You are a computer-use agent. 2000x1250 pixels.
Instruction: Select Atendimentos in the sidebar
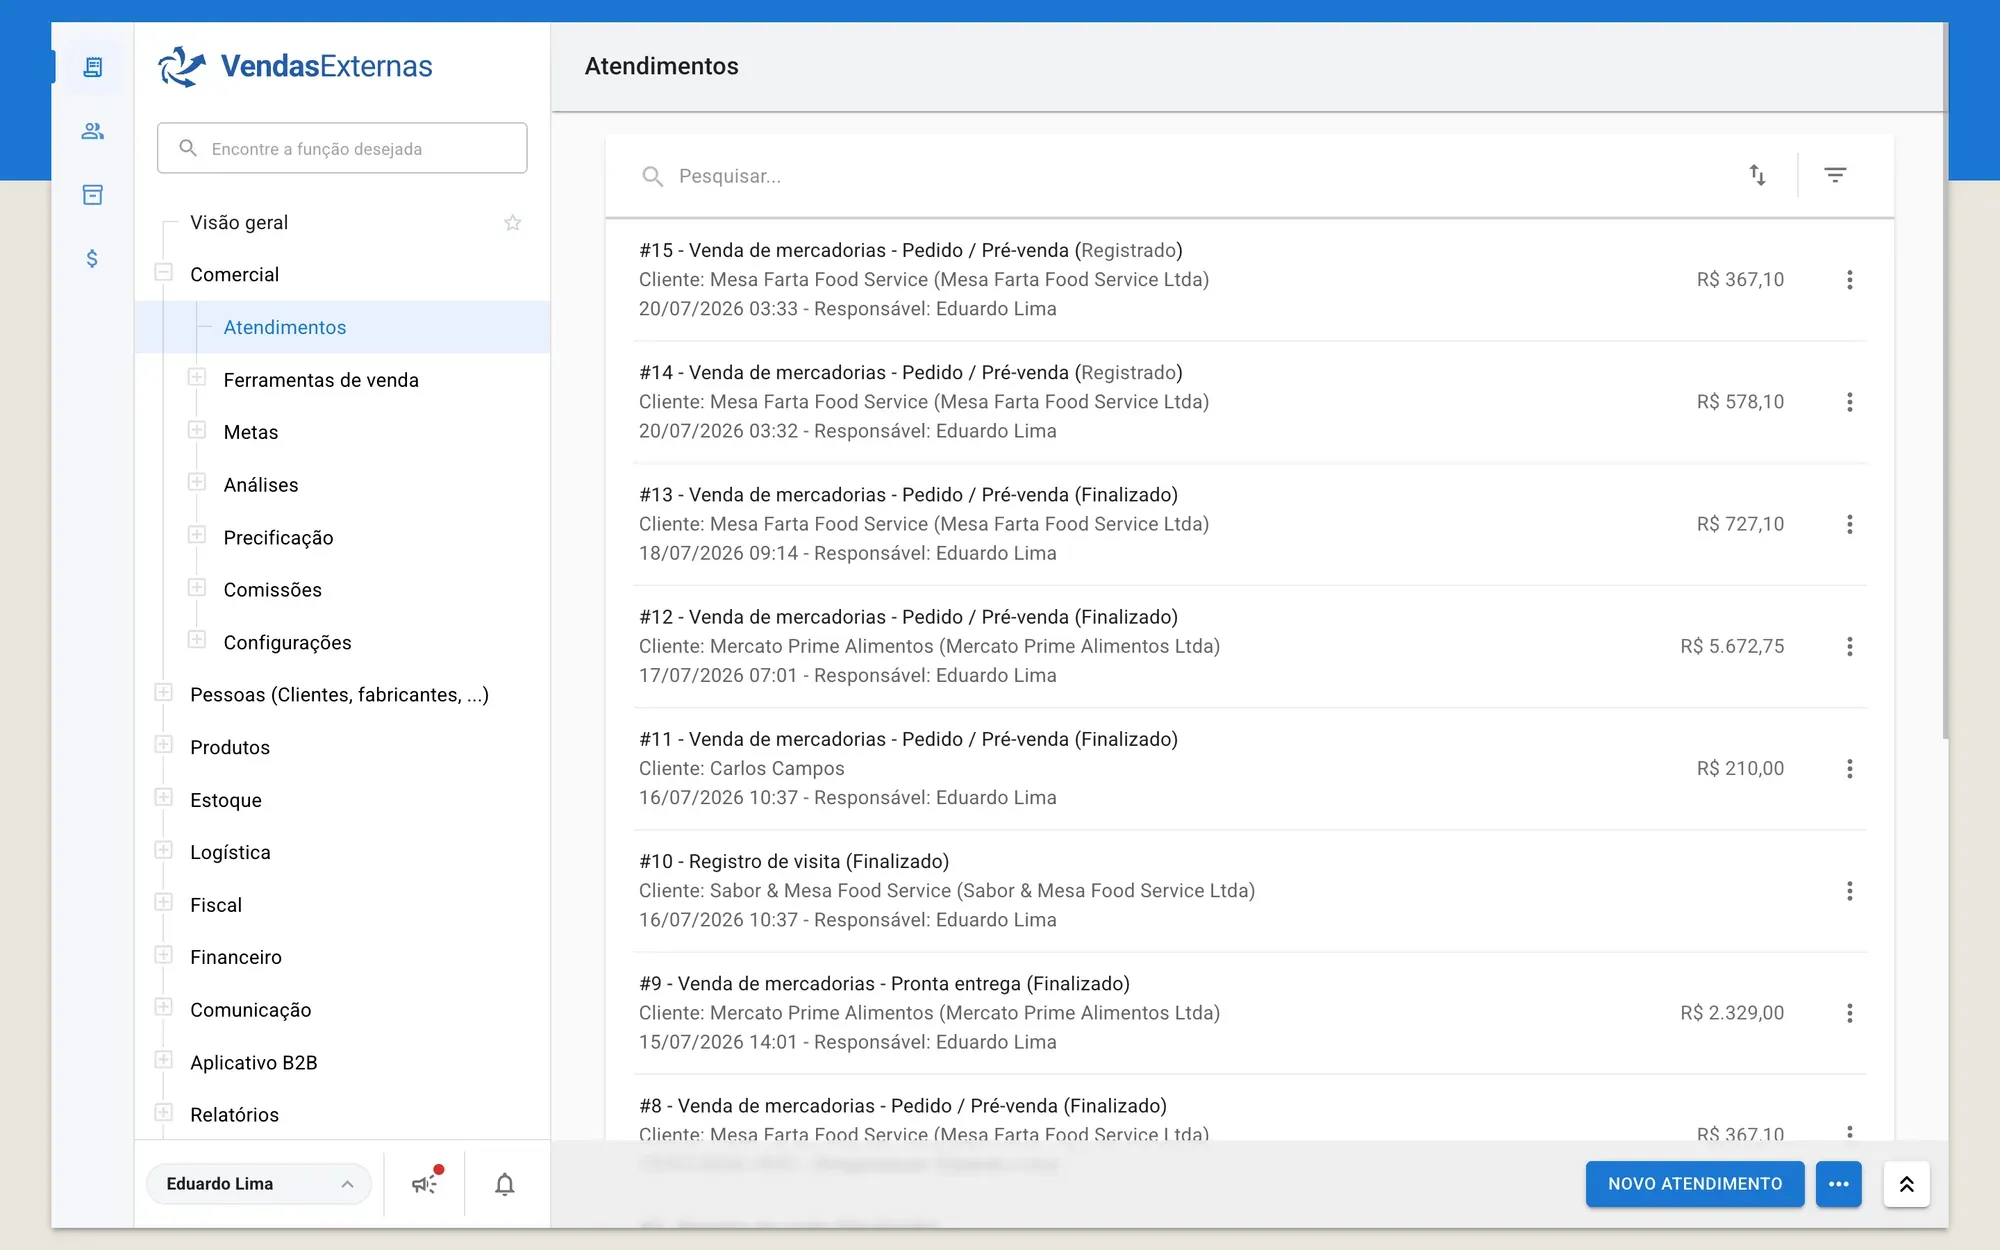coord(343,327)
